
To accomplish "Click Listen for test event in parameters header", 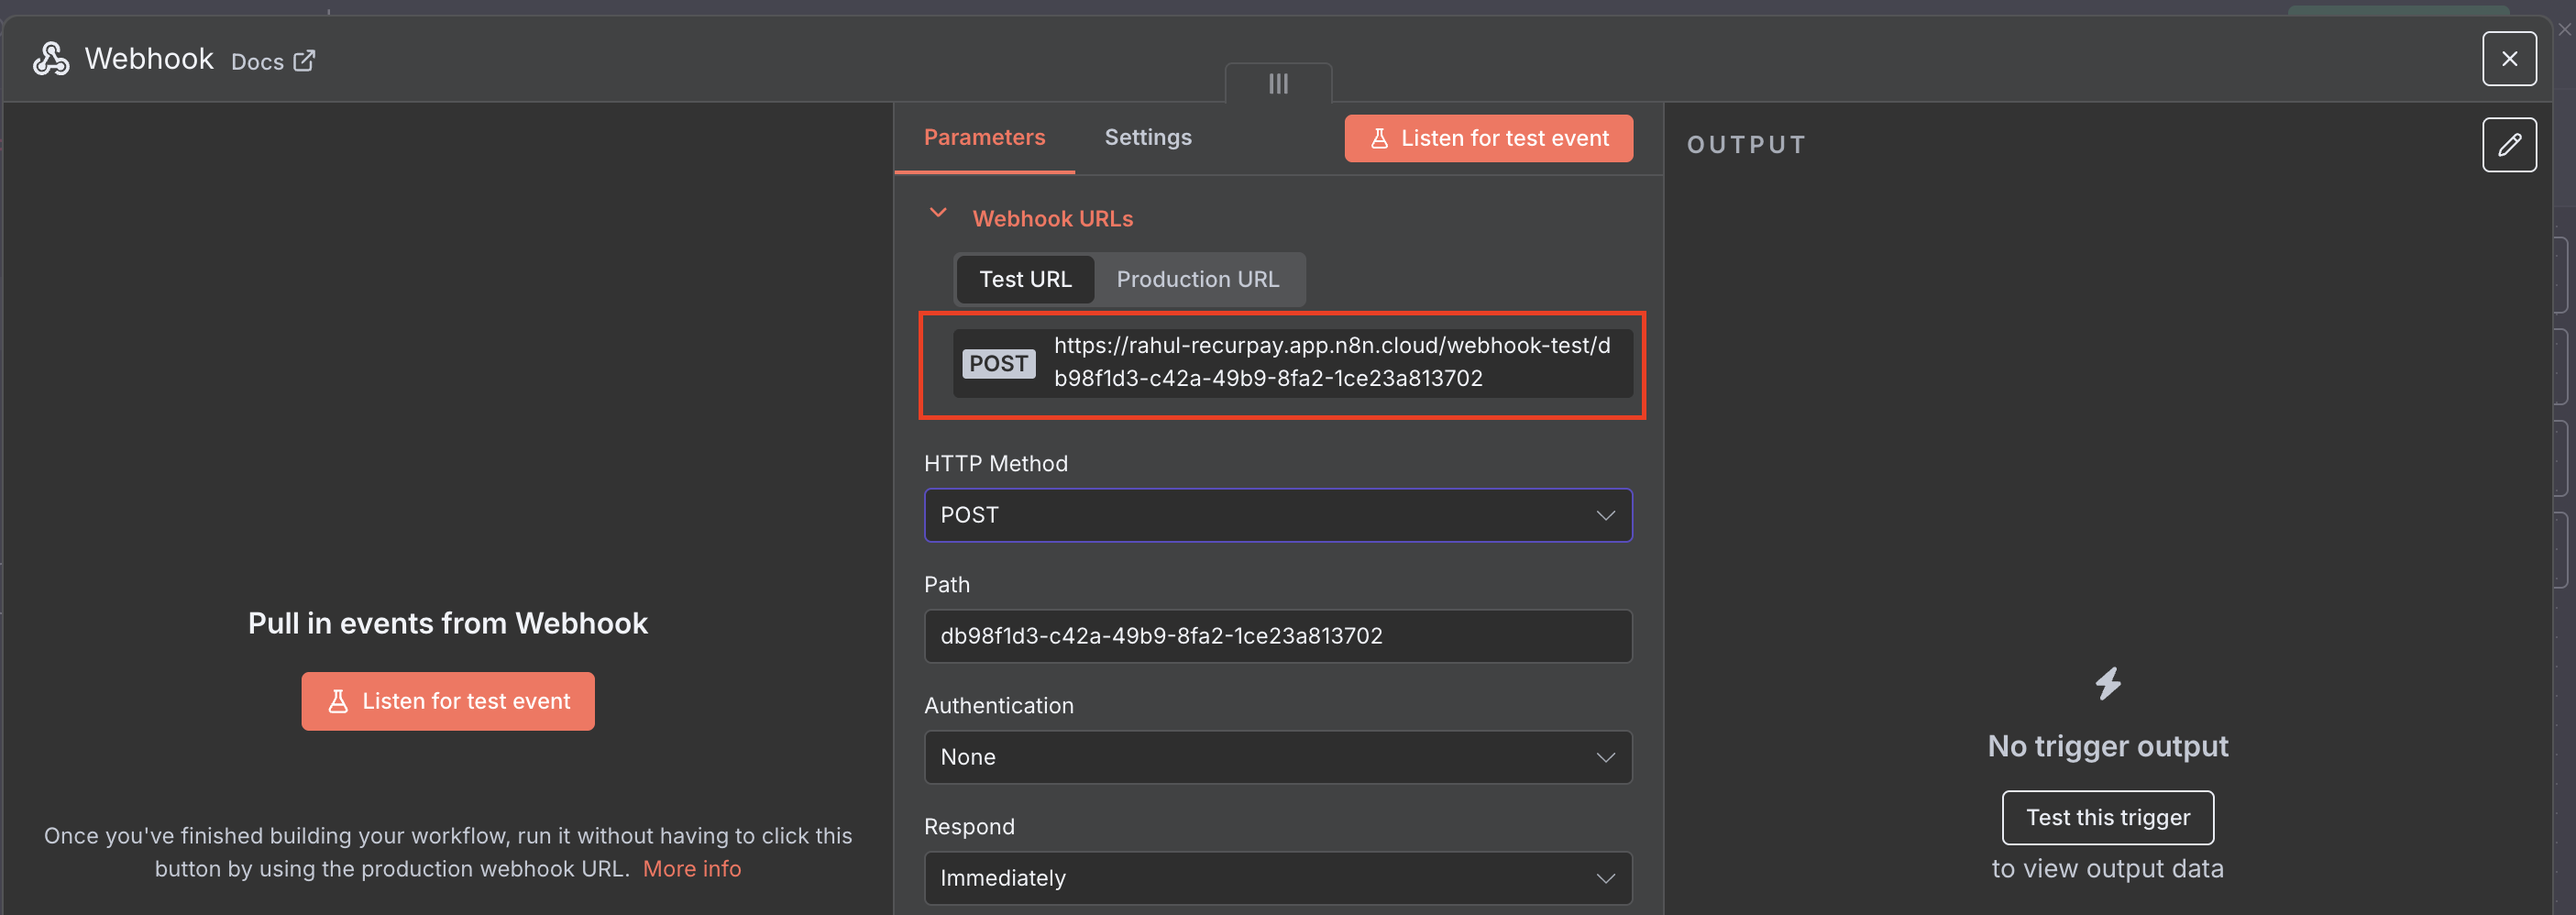I will pos(1488,138).
